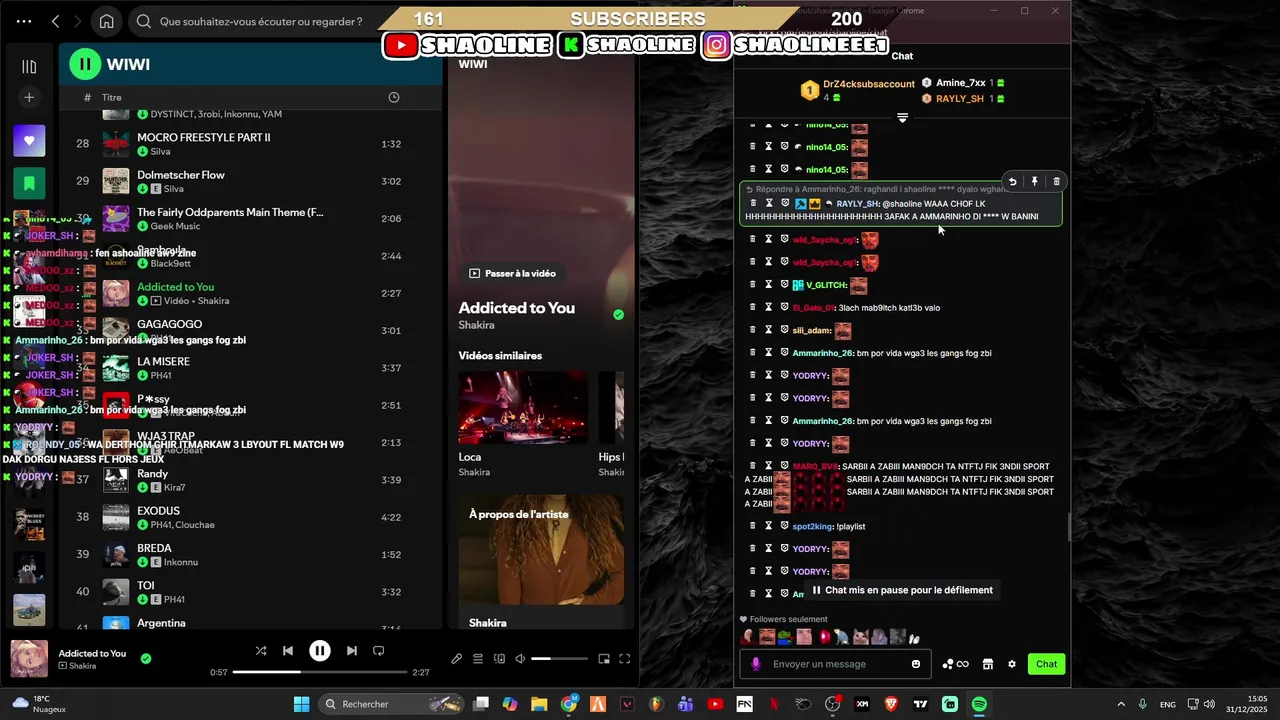The height and width of the screenshot is (720, 1280).
Task: Open chat shop storefront icon
Action: point(987,664)
